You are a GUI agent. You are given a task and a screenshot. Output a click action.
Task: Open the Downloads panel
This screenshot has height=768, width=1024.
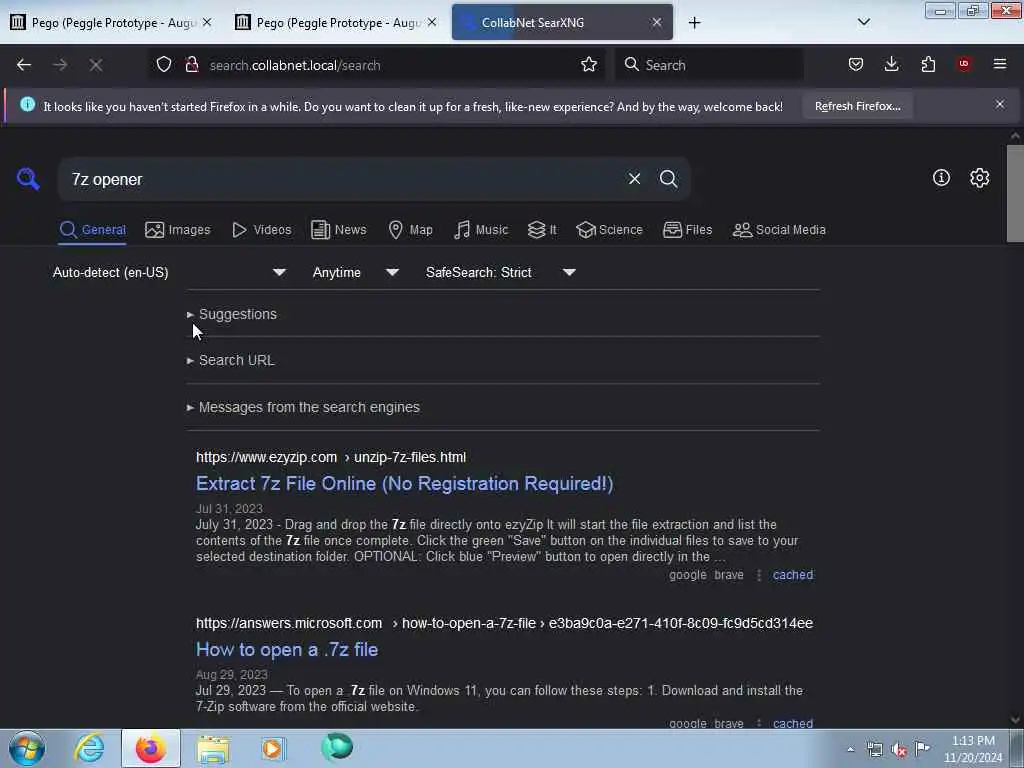pyautogui.click(x=891, y=64)
